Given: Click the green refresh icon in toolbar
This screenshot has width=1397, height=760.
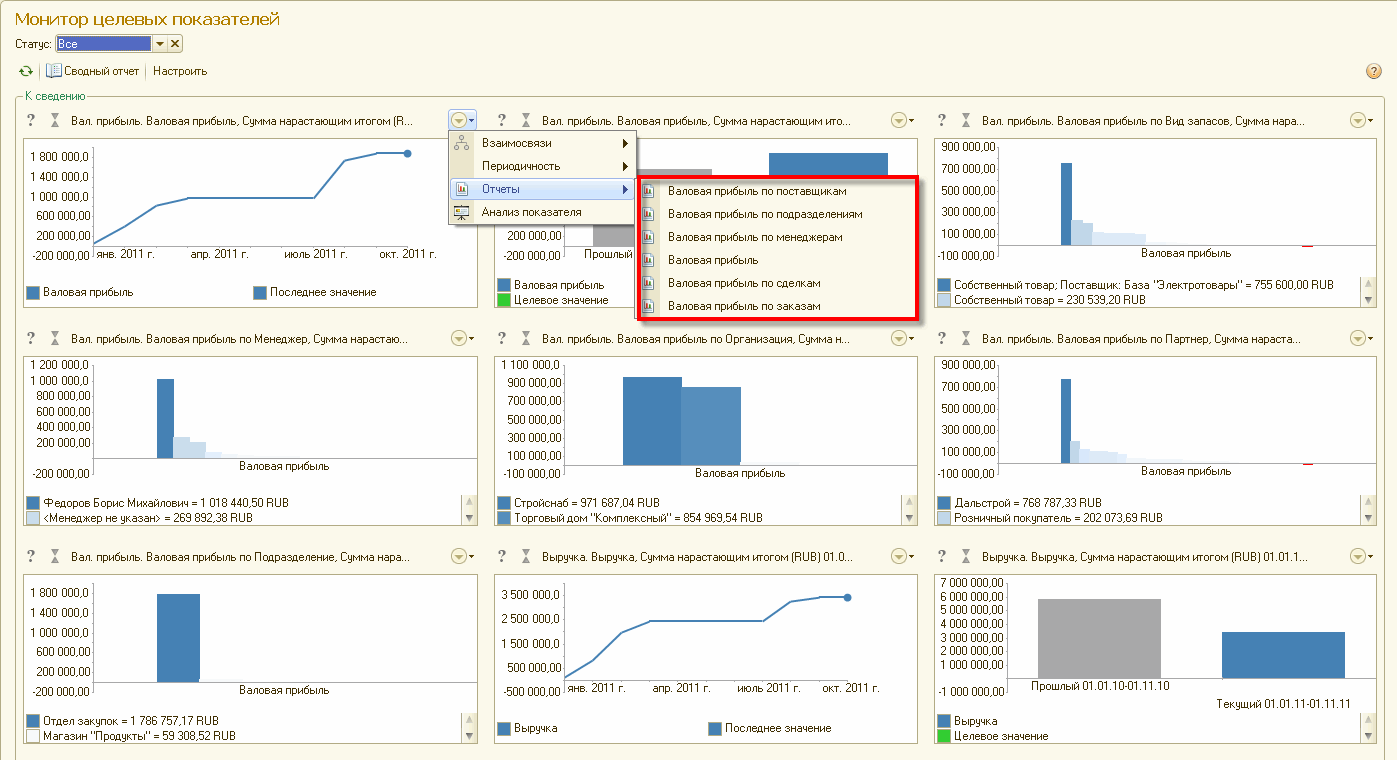Looking at the screenshot, I should click(x=26, y=71).
